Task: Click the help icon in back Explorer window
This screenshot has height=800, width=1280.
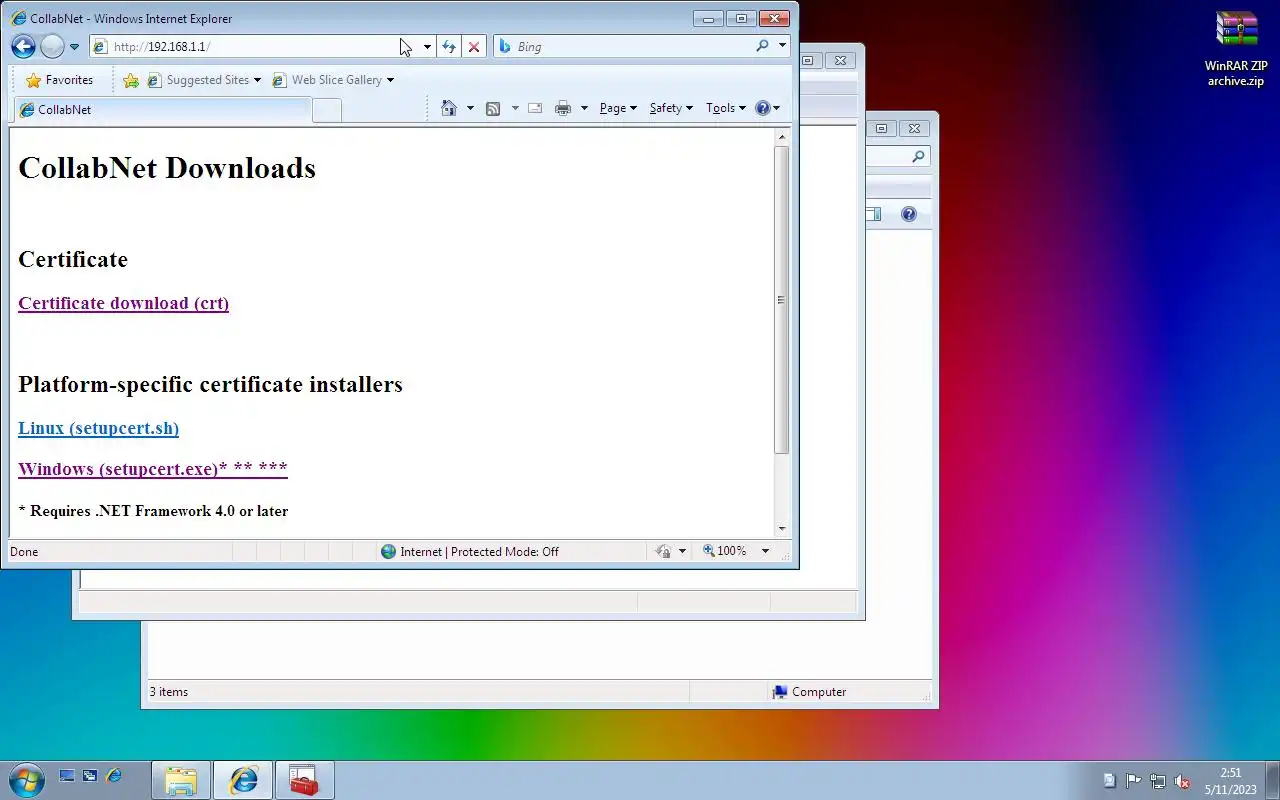Action: (908, 214)
